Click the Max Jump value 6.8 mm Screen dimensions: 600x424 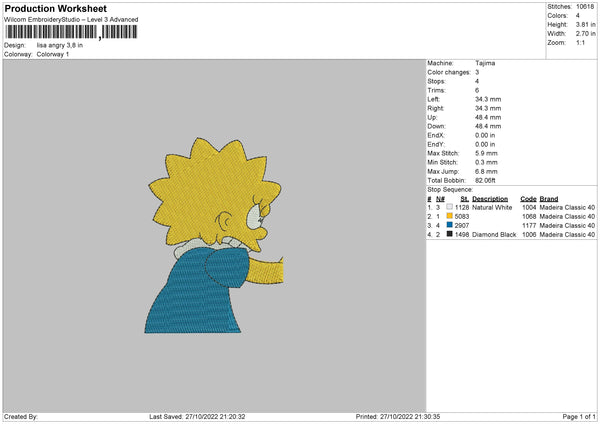(486, 171)
